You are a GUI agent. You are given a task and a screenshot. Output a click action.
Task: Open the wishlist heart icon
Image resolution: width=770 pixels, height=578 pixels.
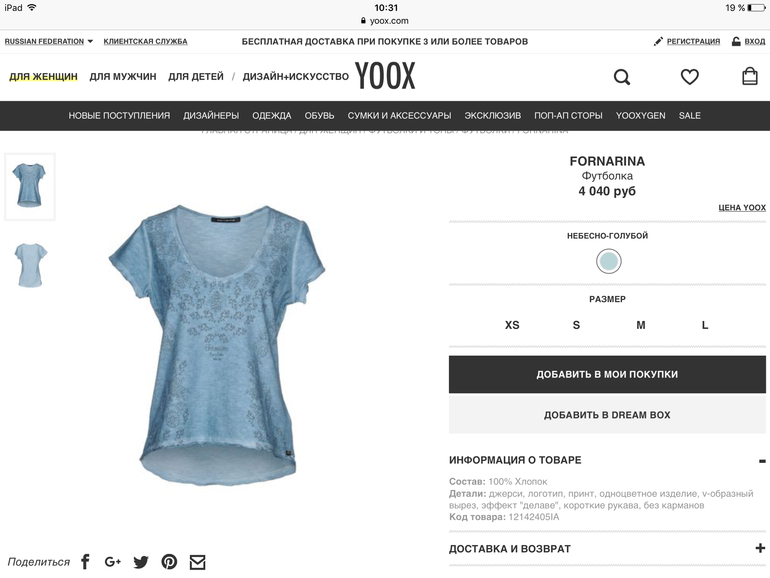point(689,77)
